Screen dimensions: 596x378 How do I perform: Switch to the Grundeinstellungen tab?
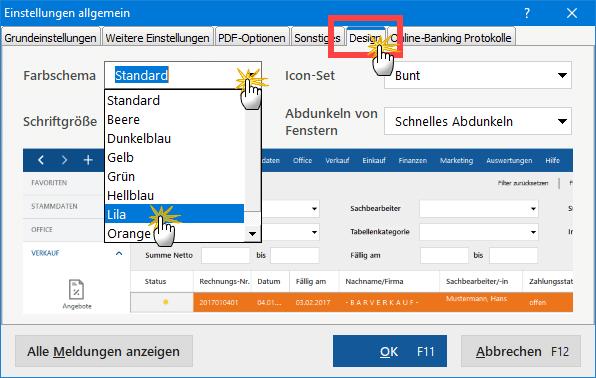click(x=51, y=38)
